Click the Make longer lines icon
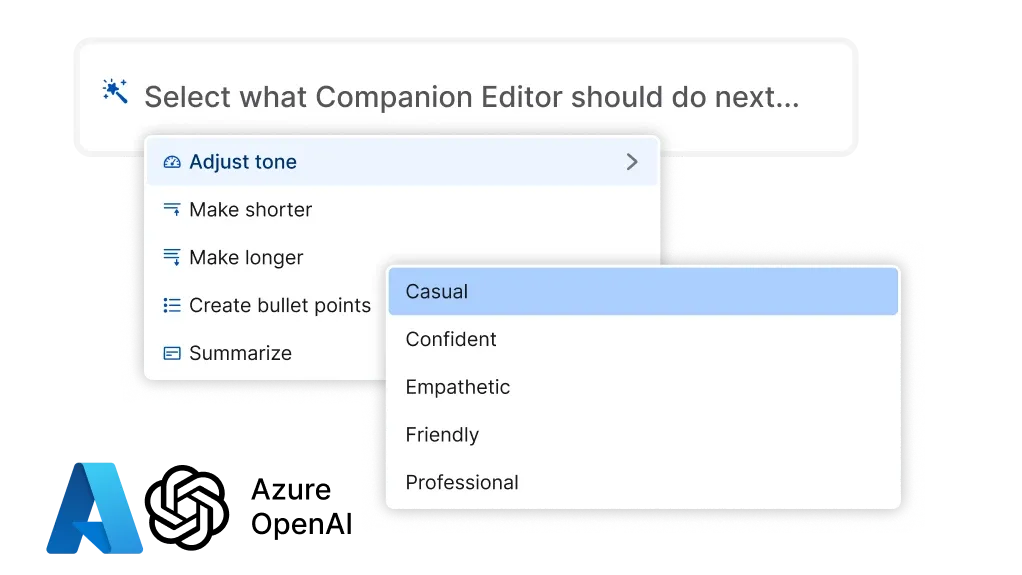Screen dimensions: 1022x575 pos(172,258)
